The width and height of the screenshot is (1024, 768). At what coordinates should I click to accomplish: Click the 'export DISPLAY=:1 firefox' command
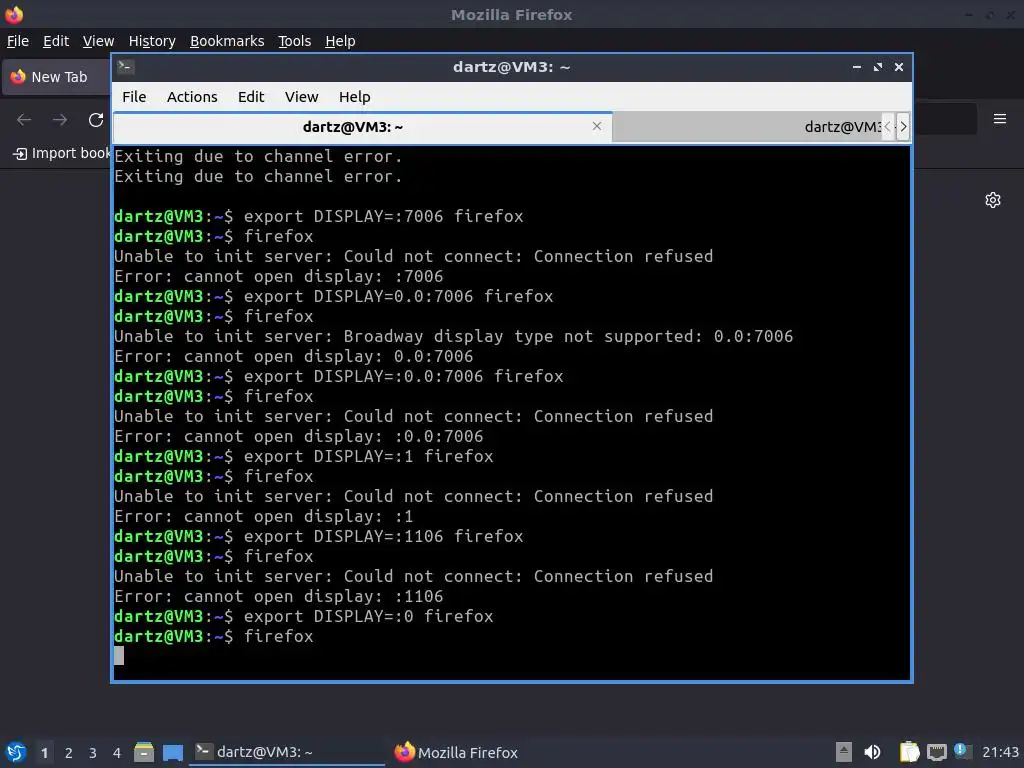click(x=368, y=456)
